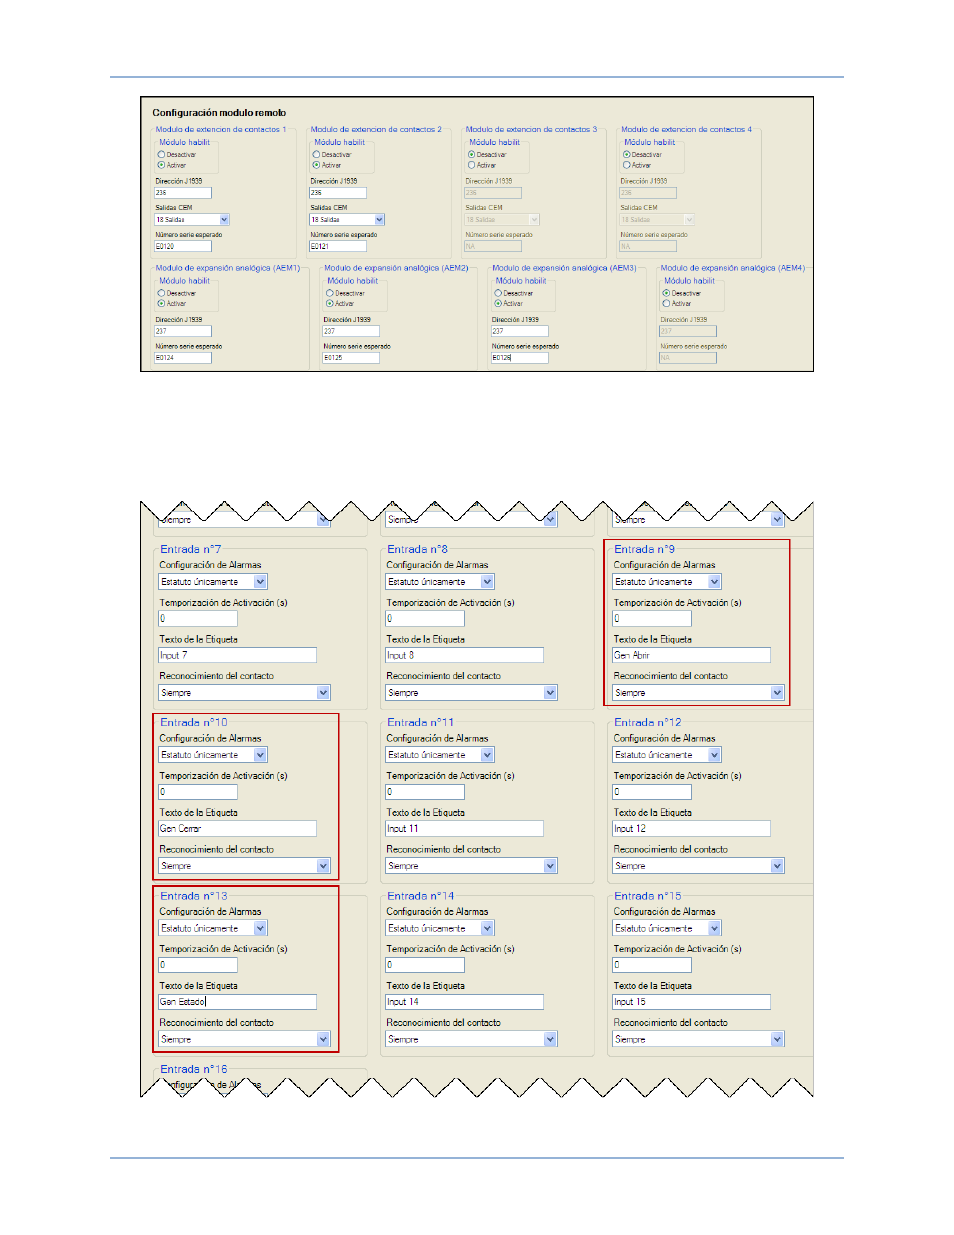The image size is (954, 1235).
Task: Click Dirección J1939 field of AEM3 module
Action: pos(519,331)
